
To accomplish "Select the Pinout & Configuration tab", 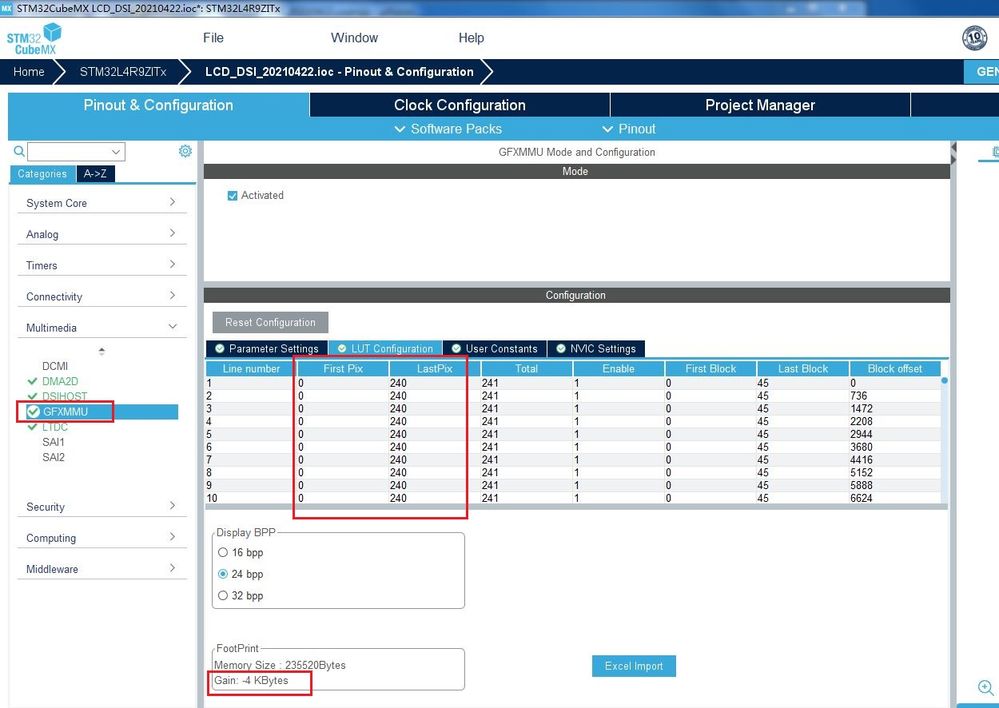I will tap(158, 105).
